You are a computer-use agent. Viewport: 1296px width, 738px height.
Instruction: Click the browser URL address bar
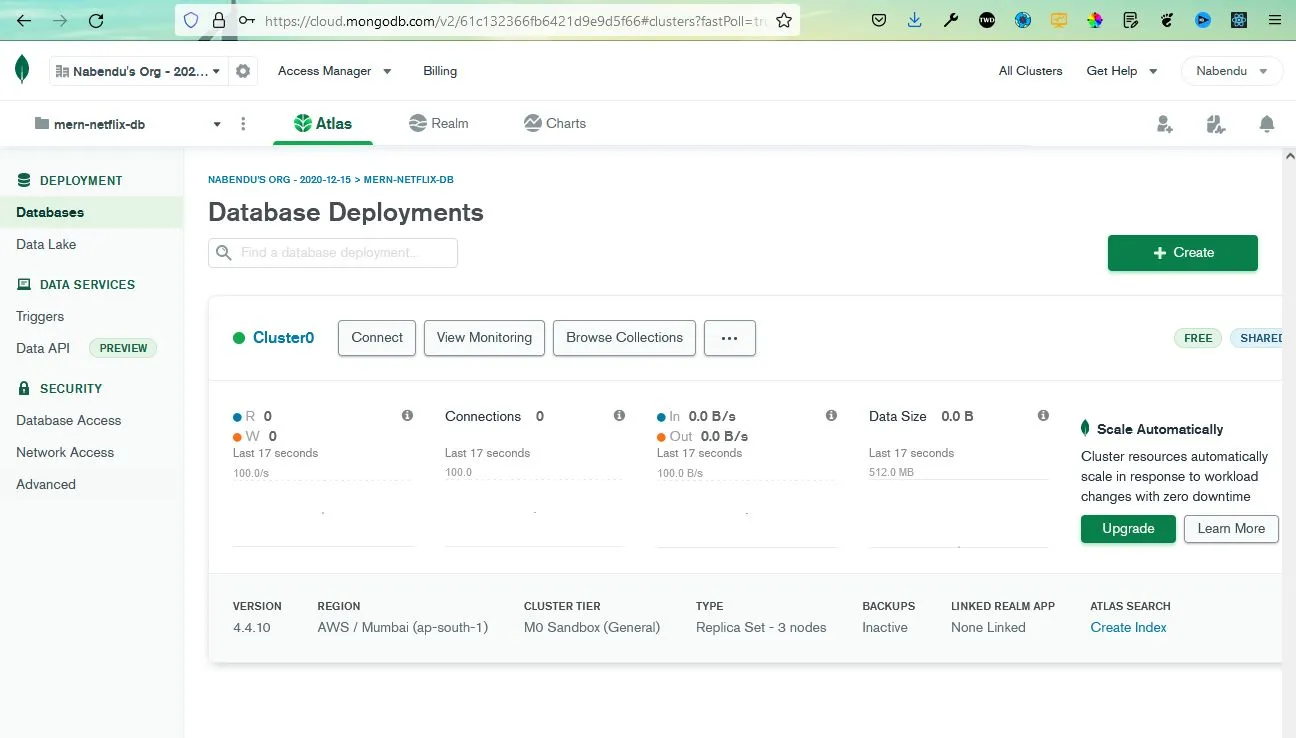click(x=515, y=20)
